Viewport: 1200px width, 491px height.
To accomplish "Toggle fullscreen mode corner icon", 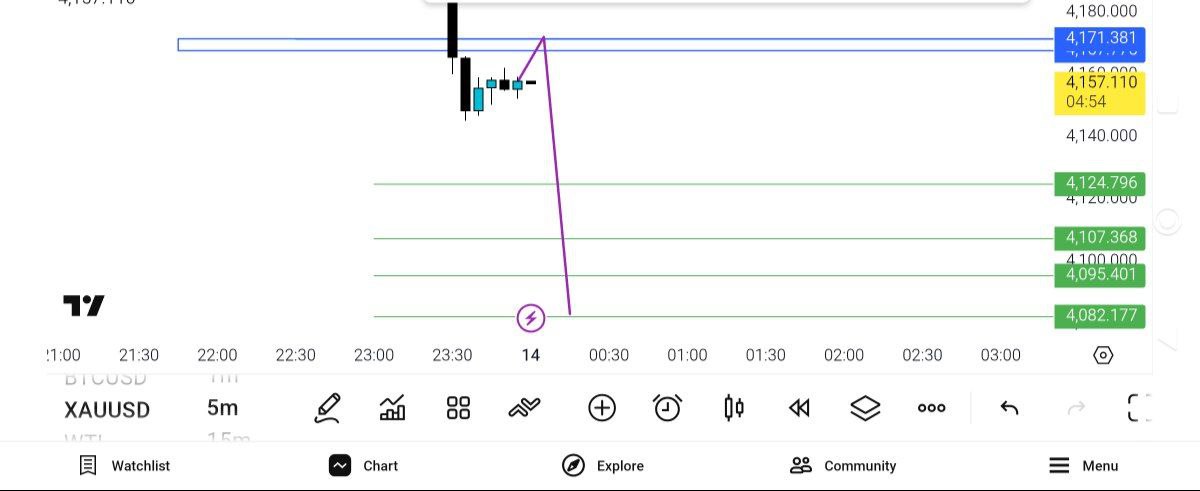I will [1139, 408].
